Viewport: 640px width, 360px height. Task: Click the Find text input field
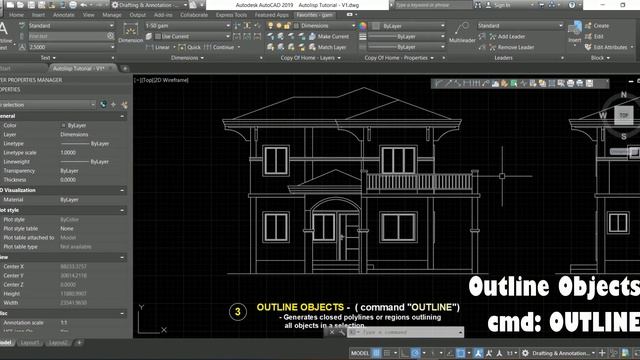67,36
